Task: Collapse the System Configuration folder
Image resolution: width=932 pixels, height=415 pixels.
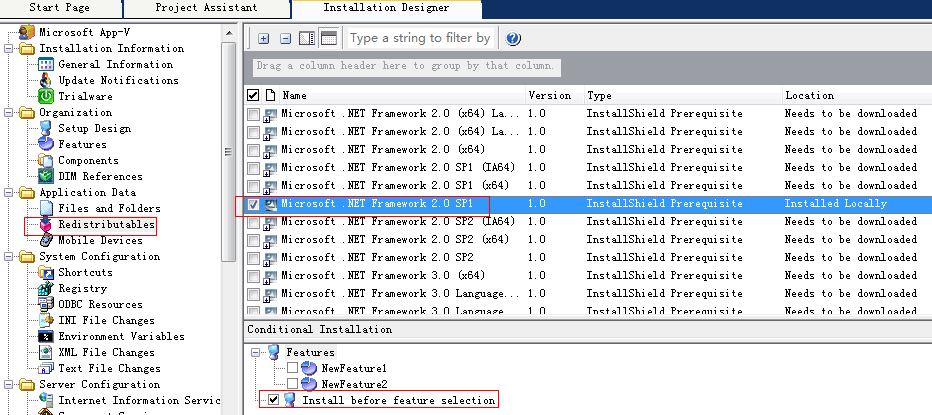Action: tap(8, 257)
